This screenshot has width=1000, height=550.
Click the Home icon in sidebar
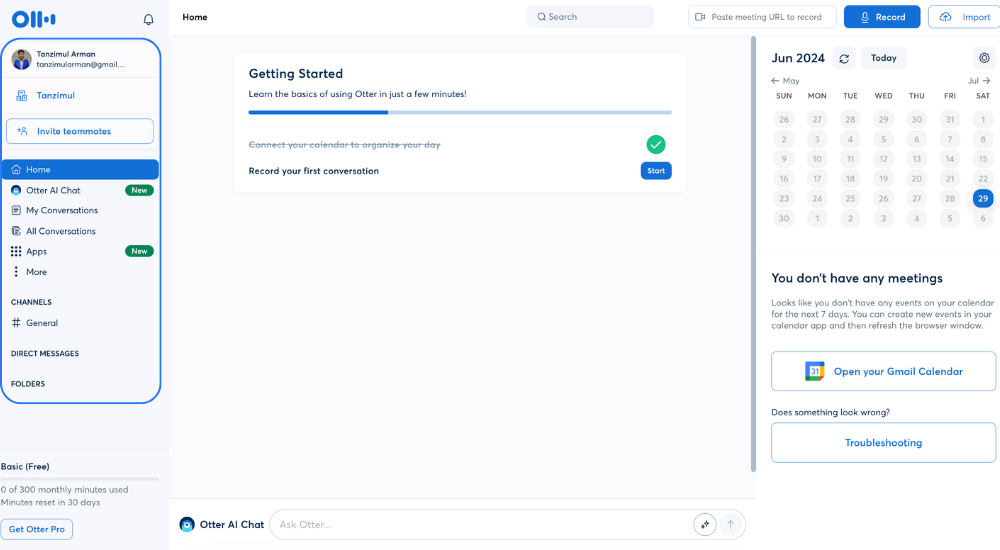pyautogui.click(x=16, y=169)
